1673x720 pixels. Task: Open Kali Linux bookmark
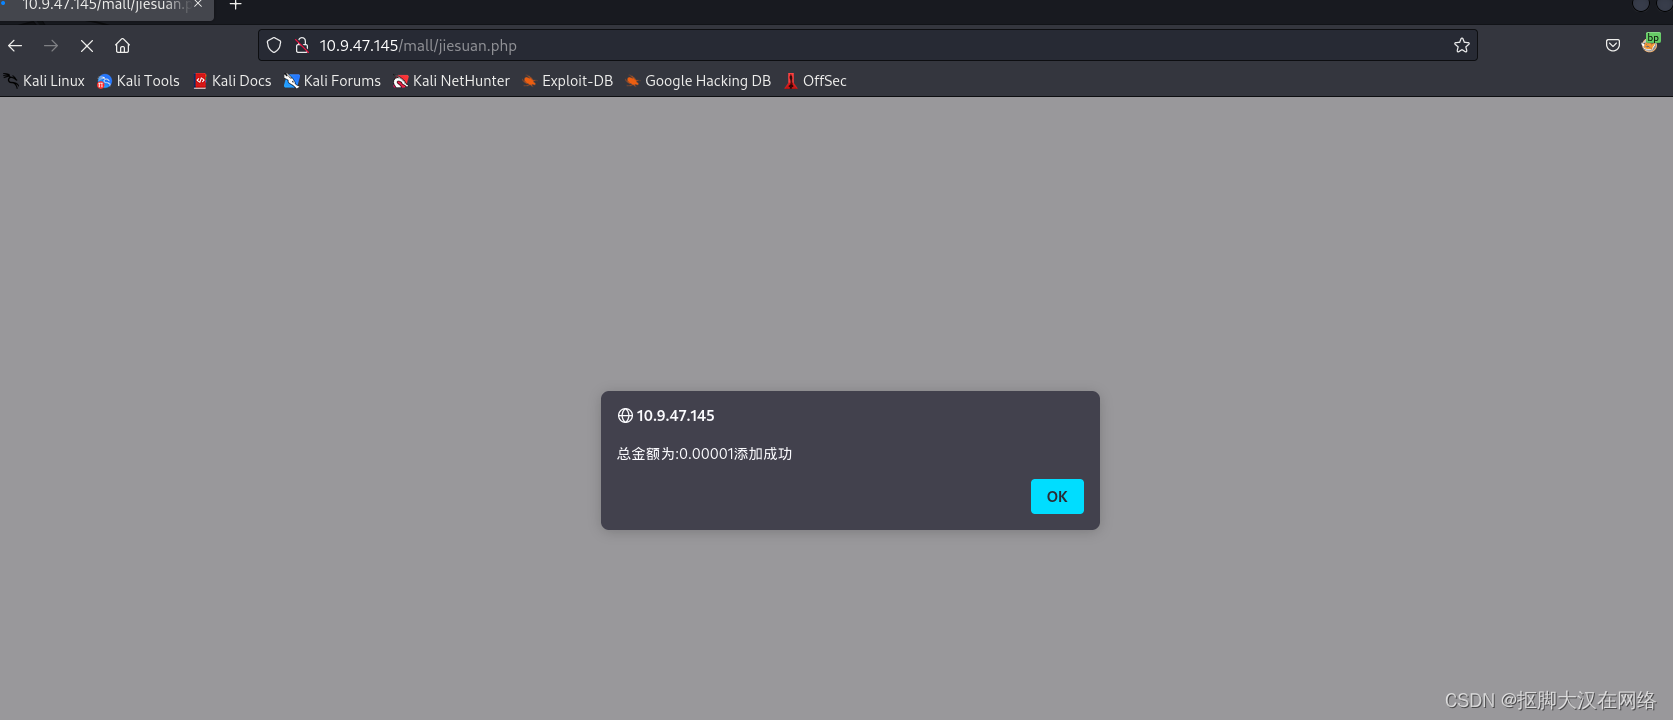pyautogui.click(x=44, y=81)
